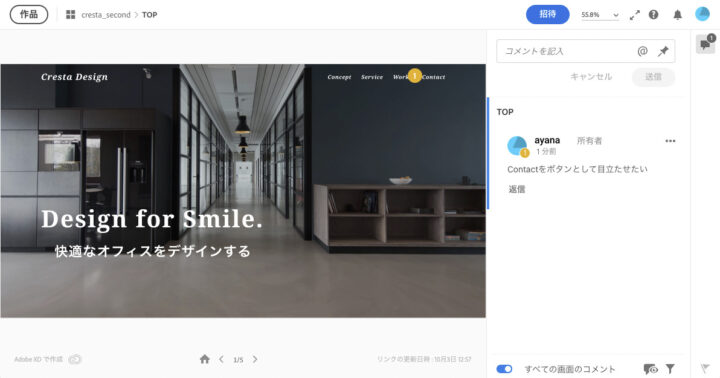Open the help question mark icon
The image size is (720, 378).
pyautogui.click(x=653, y=15)
